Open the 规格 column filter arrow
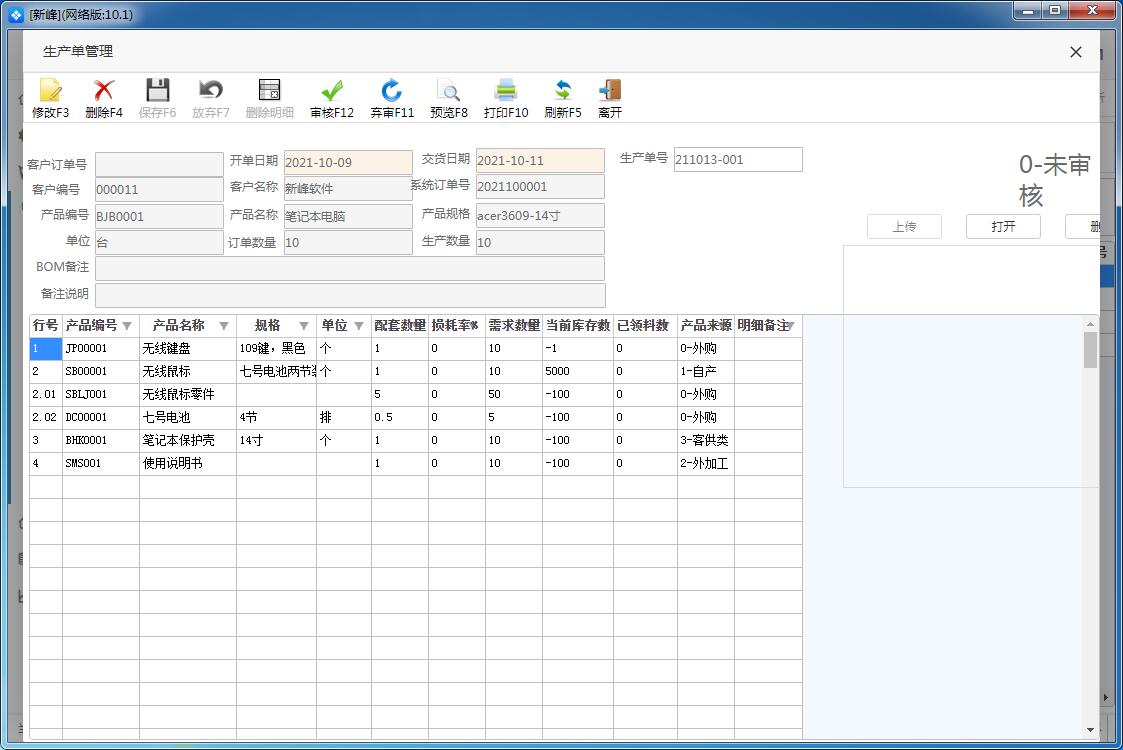The image size is (1123, 750). [x=304, y=326]
